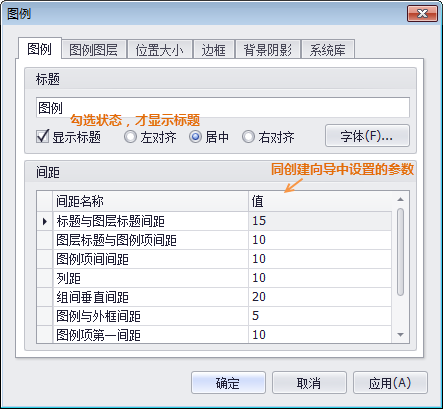Viewport: 443px width, 409px height.
Task: Click the row indicator arrow of first spacing row
Action: [45, 221]
